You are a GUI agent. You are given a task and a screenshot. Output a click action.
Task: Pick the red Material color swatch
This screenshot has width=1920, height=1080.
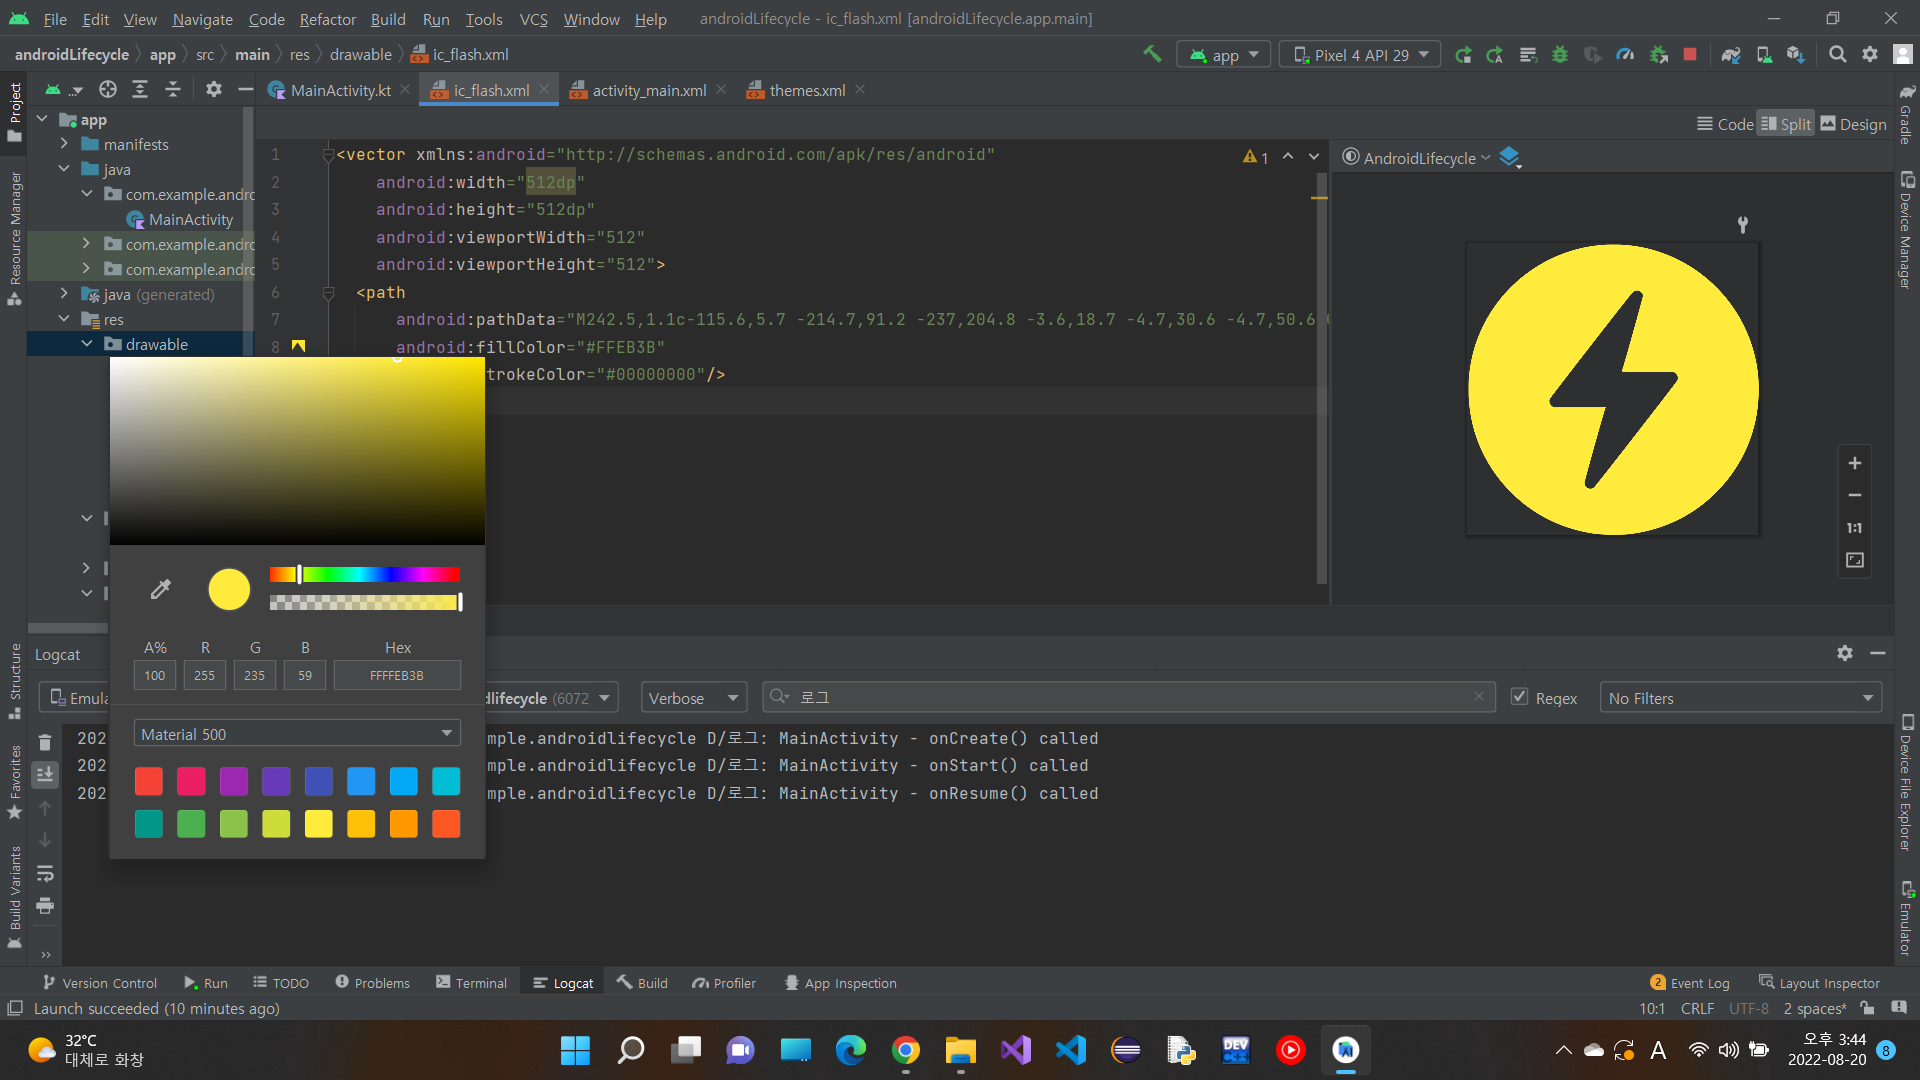pyautogui.click(x=149, y=781)
